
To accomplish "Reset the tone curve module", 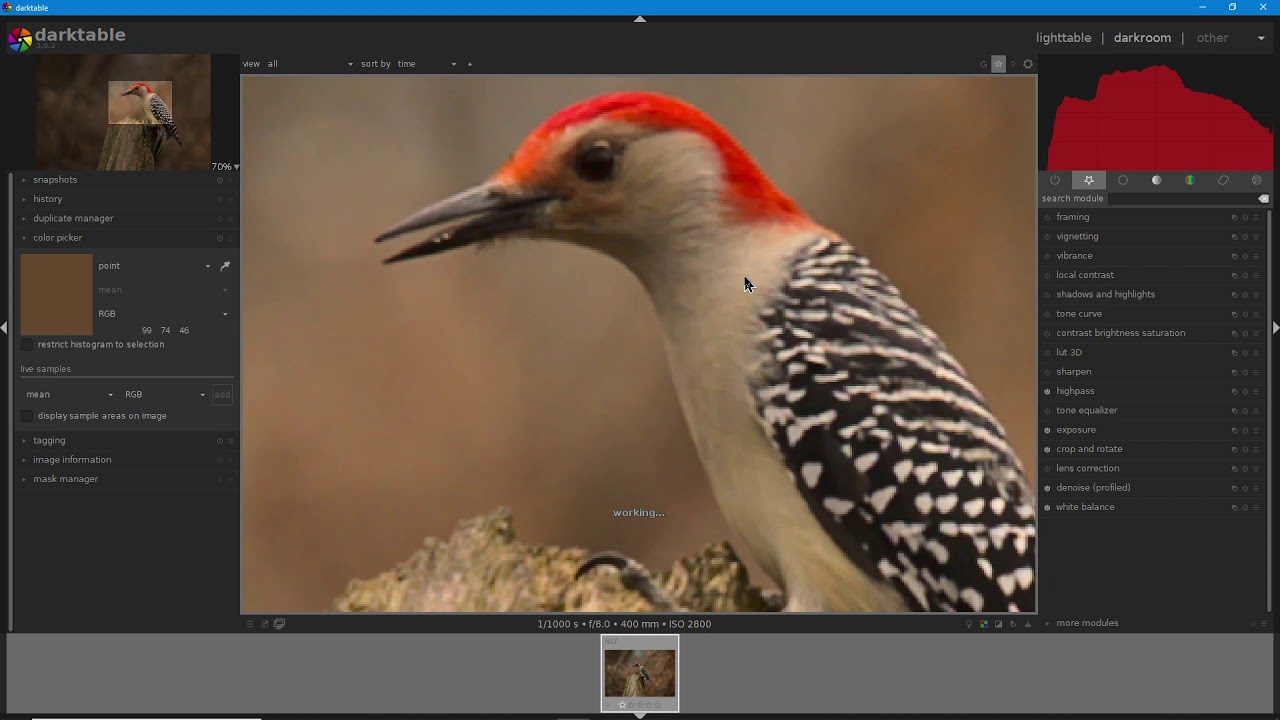I will point(1245,314).
